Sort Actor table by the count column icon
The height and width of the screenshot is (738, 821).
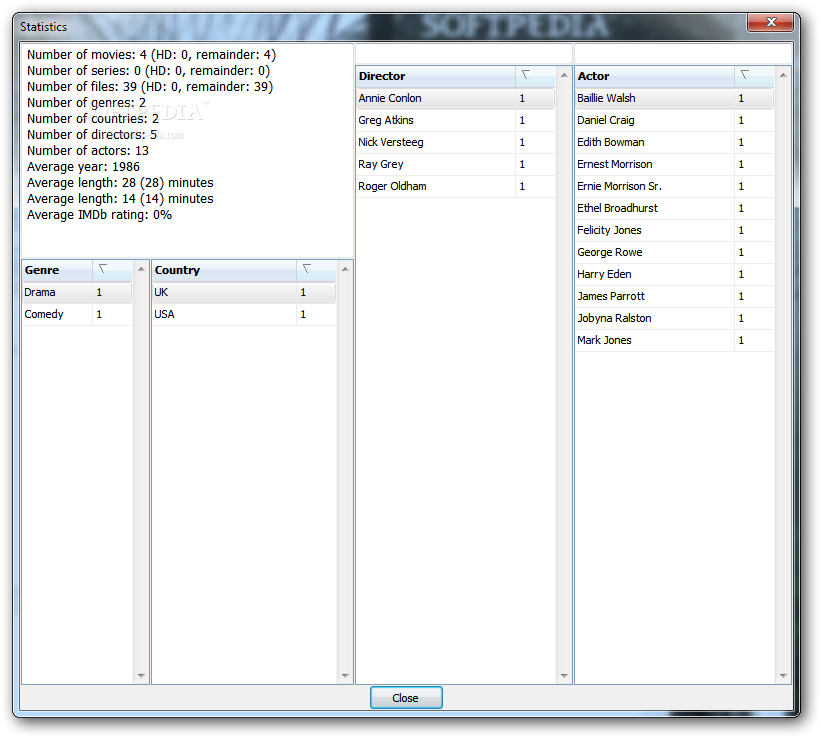[754, 76]
